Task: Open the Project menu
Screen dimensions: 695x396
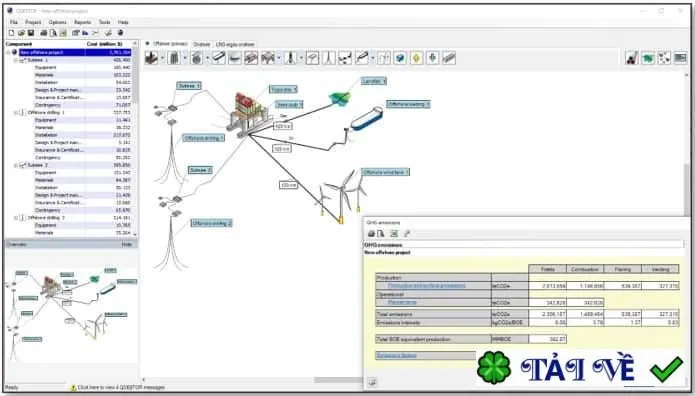Action: (x=33, y=22)
